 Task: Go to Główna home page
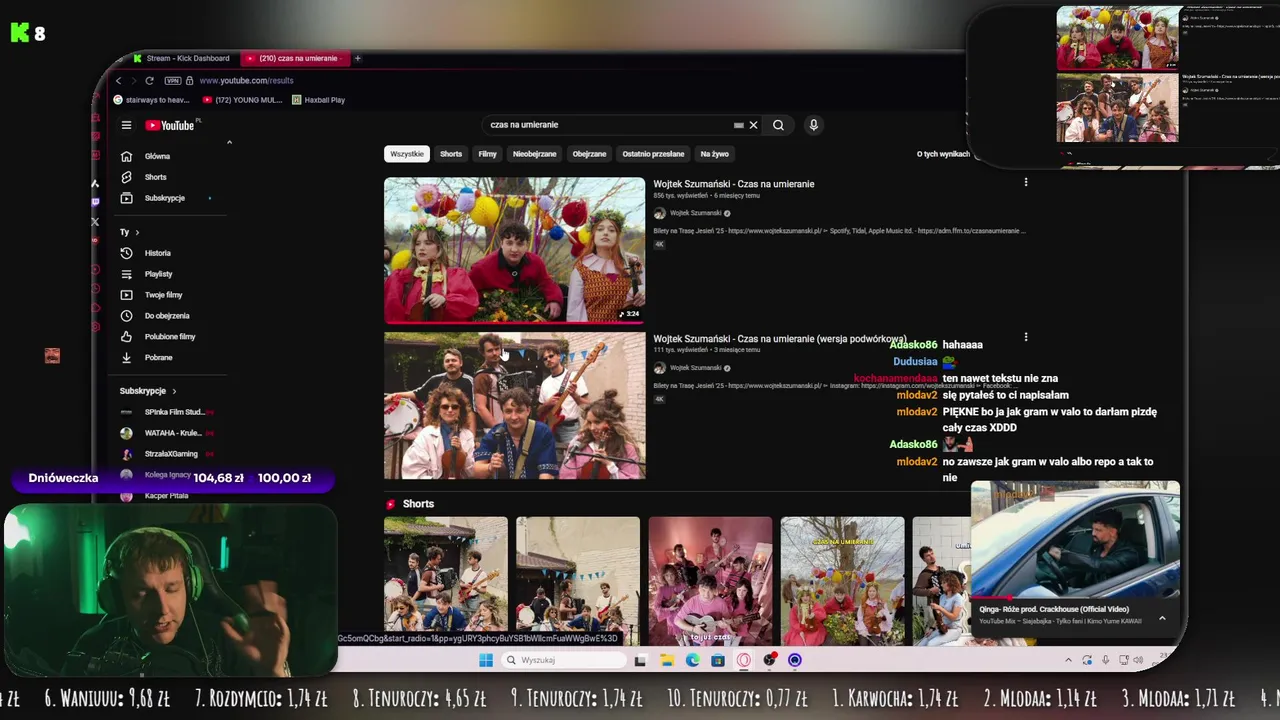(157, 156)
